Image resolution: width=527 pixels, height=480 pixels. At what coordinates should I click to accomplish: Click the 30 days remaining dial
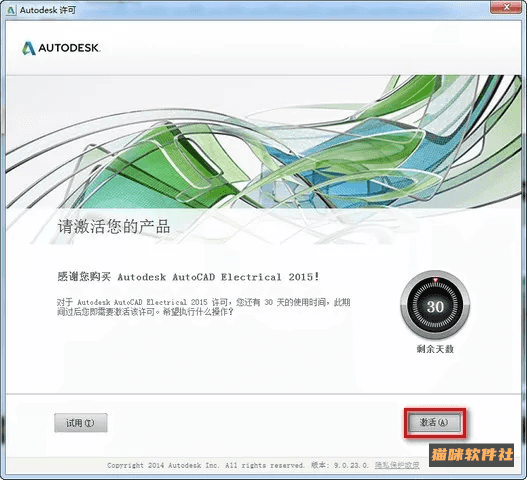pyautogui.click(x=435, y=306)
